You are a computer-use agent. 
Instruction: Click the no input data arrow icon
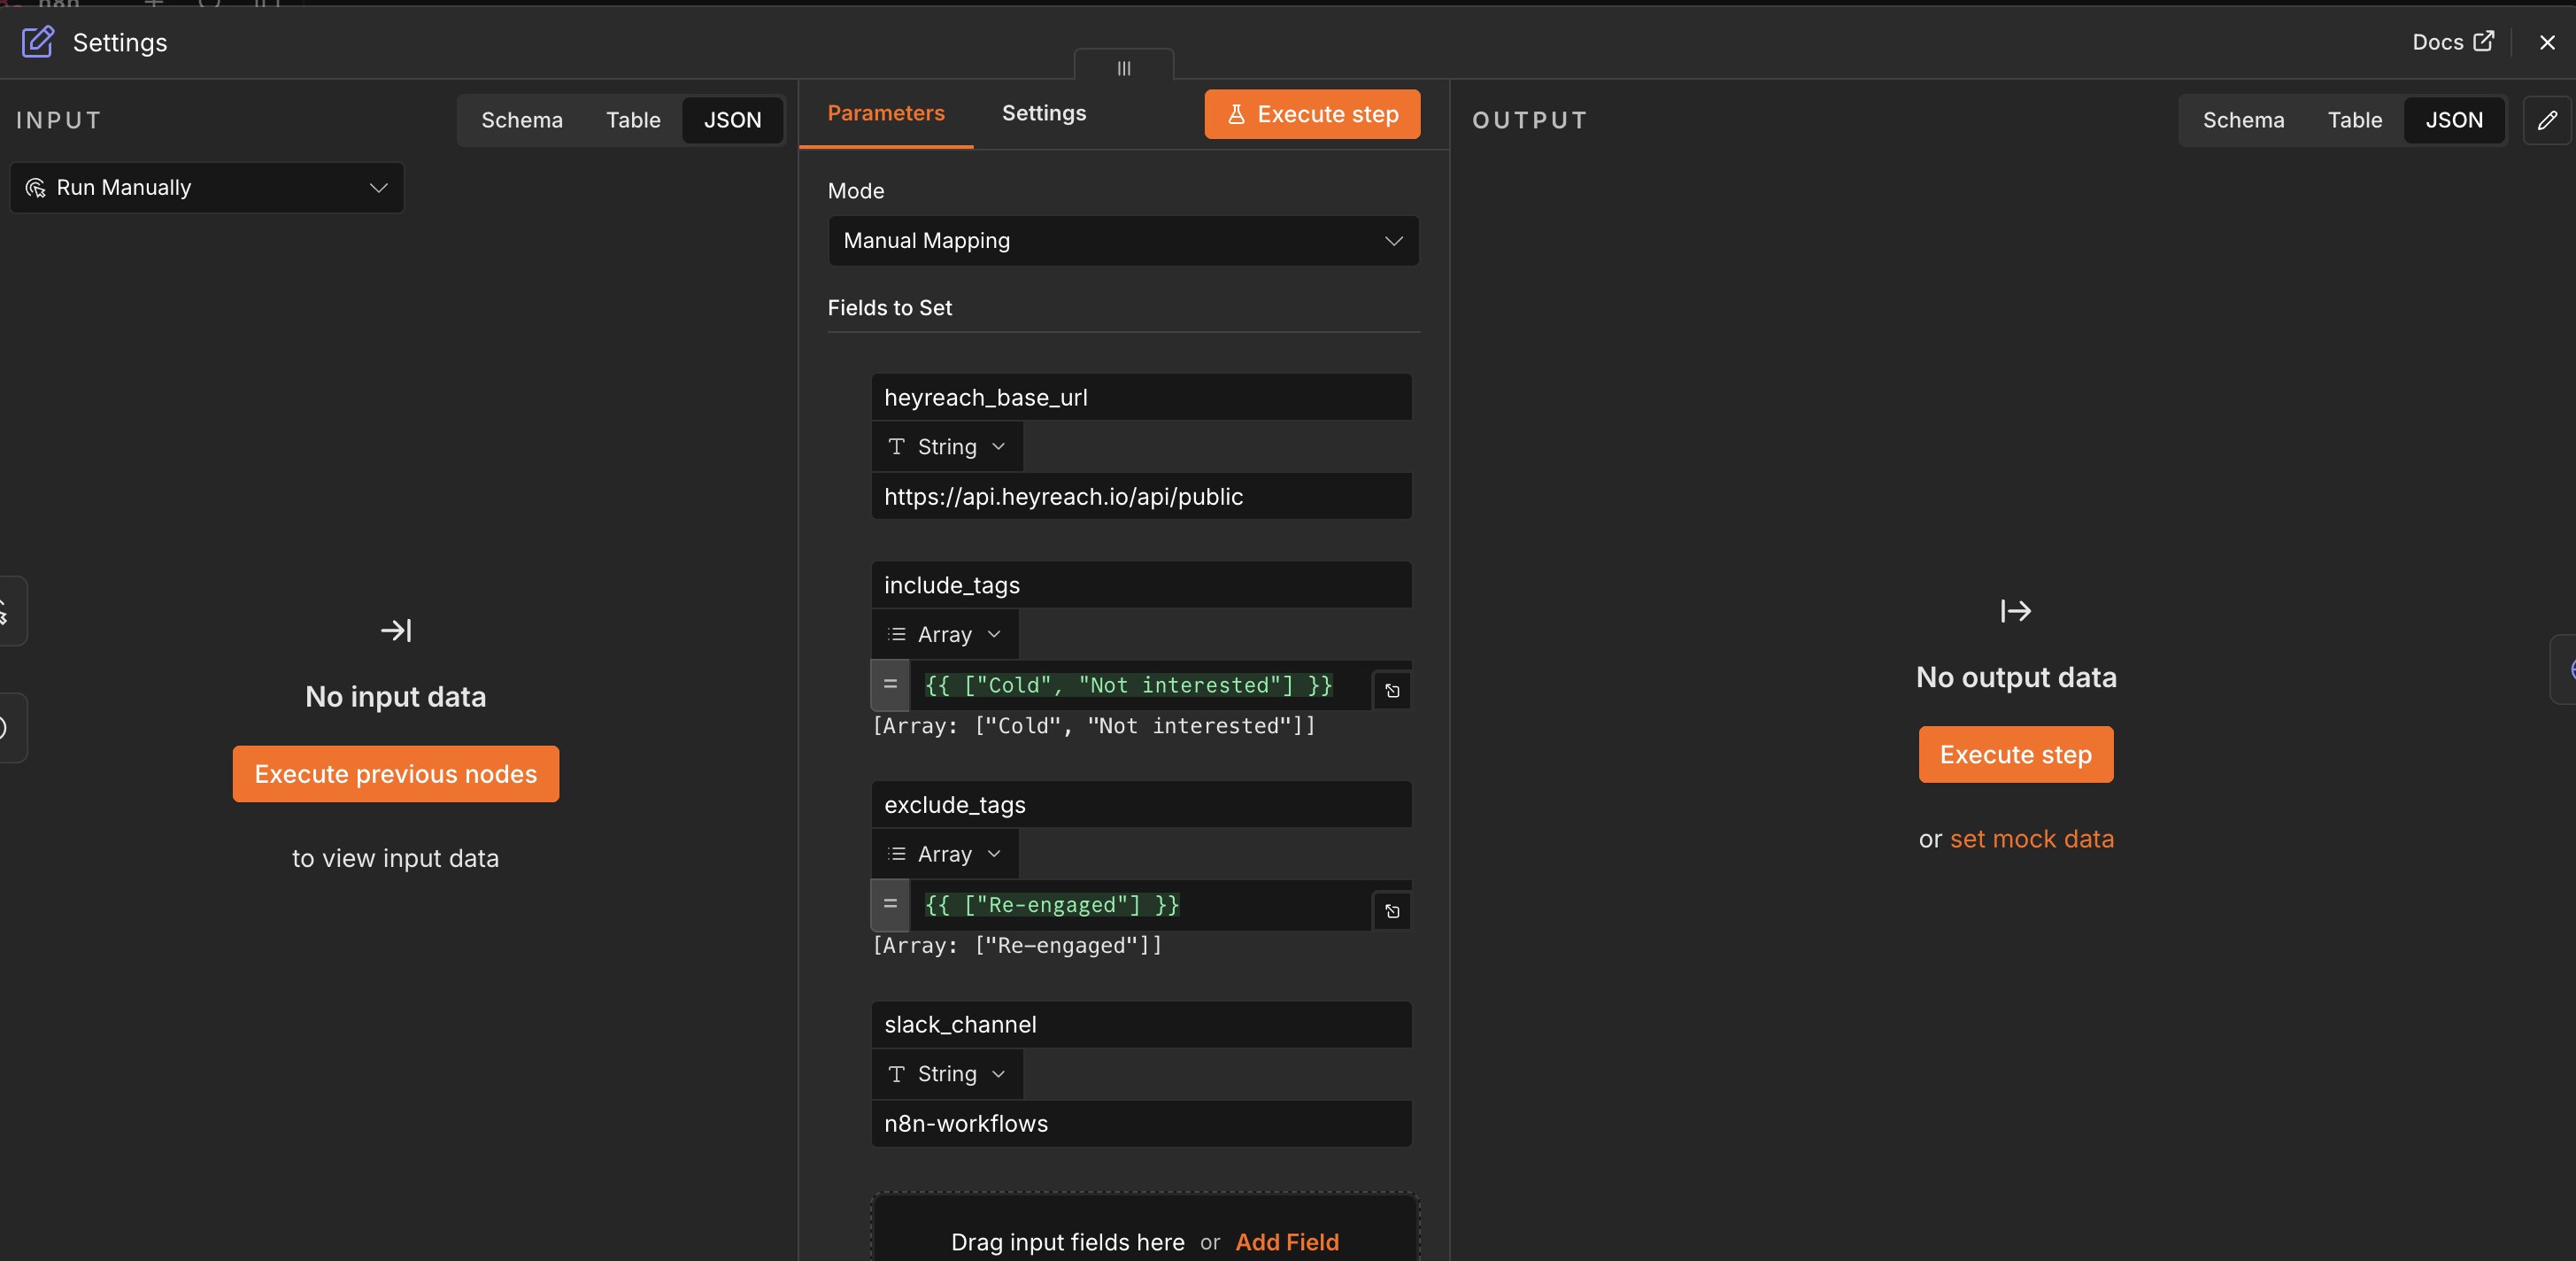click(396, 630)
